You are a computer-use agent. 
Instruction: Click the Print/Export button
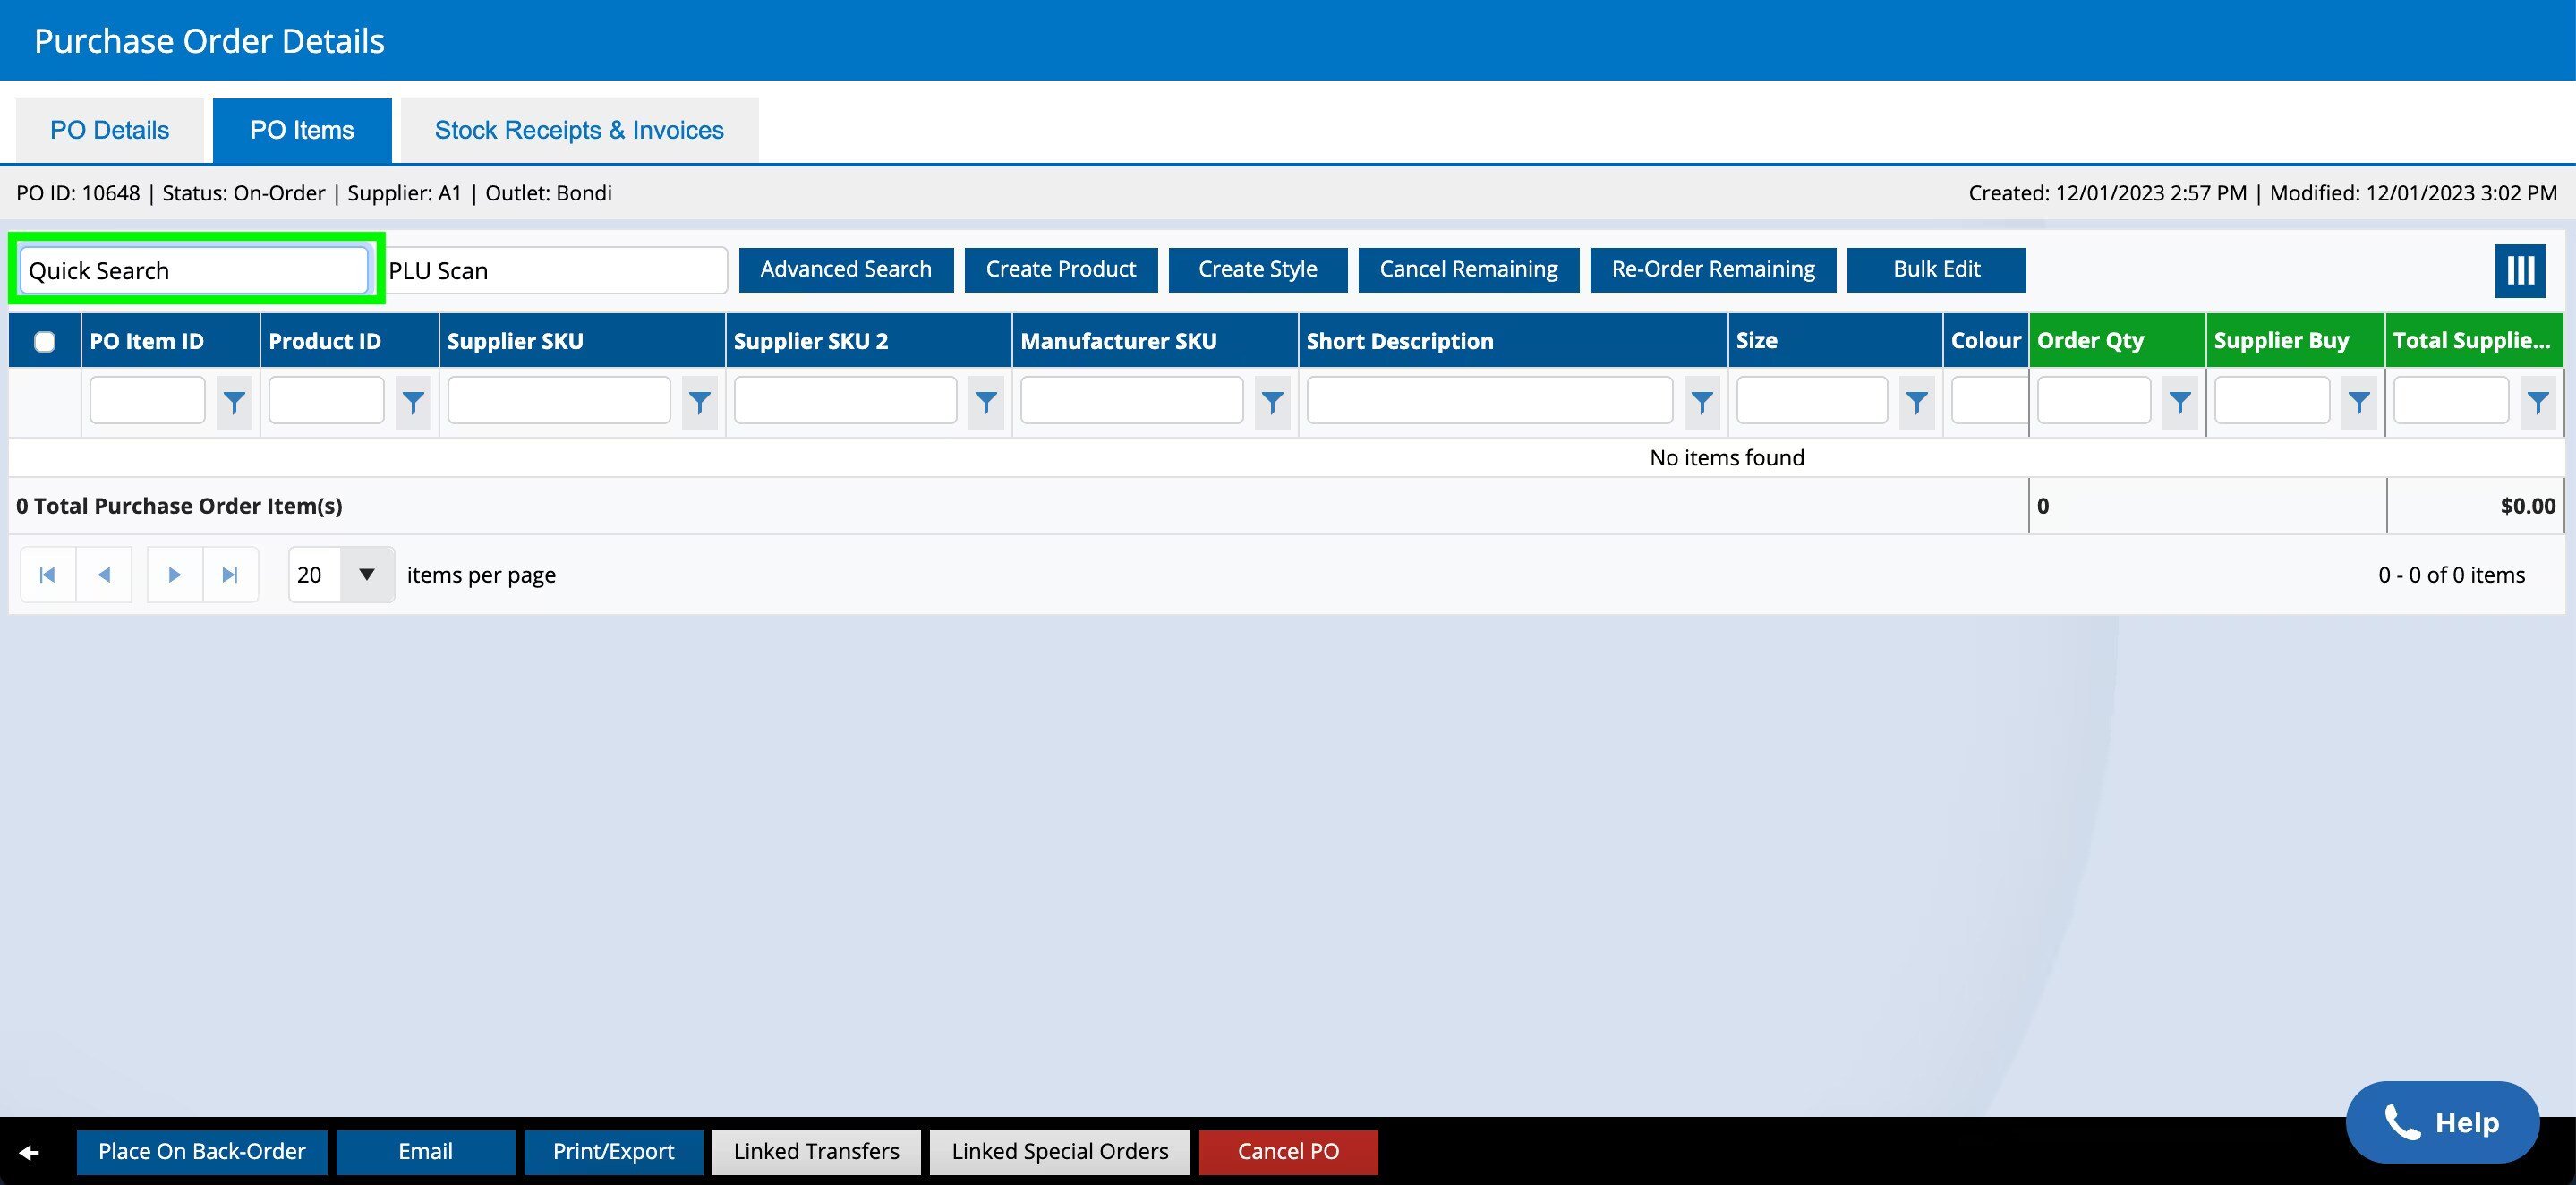pos(613,1152)
